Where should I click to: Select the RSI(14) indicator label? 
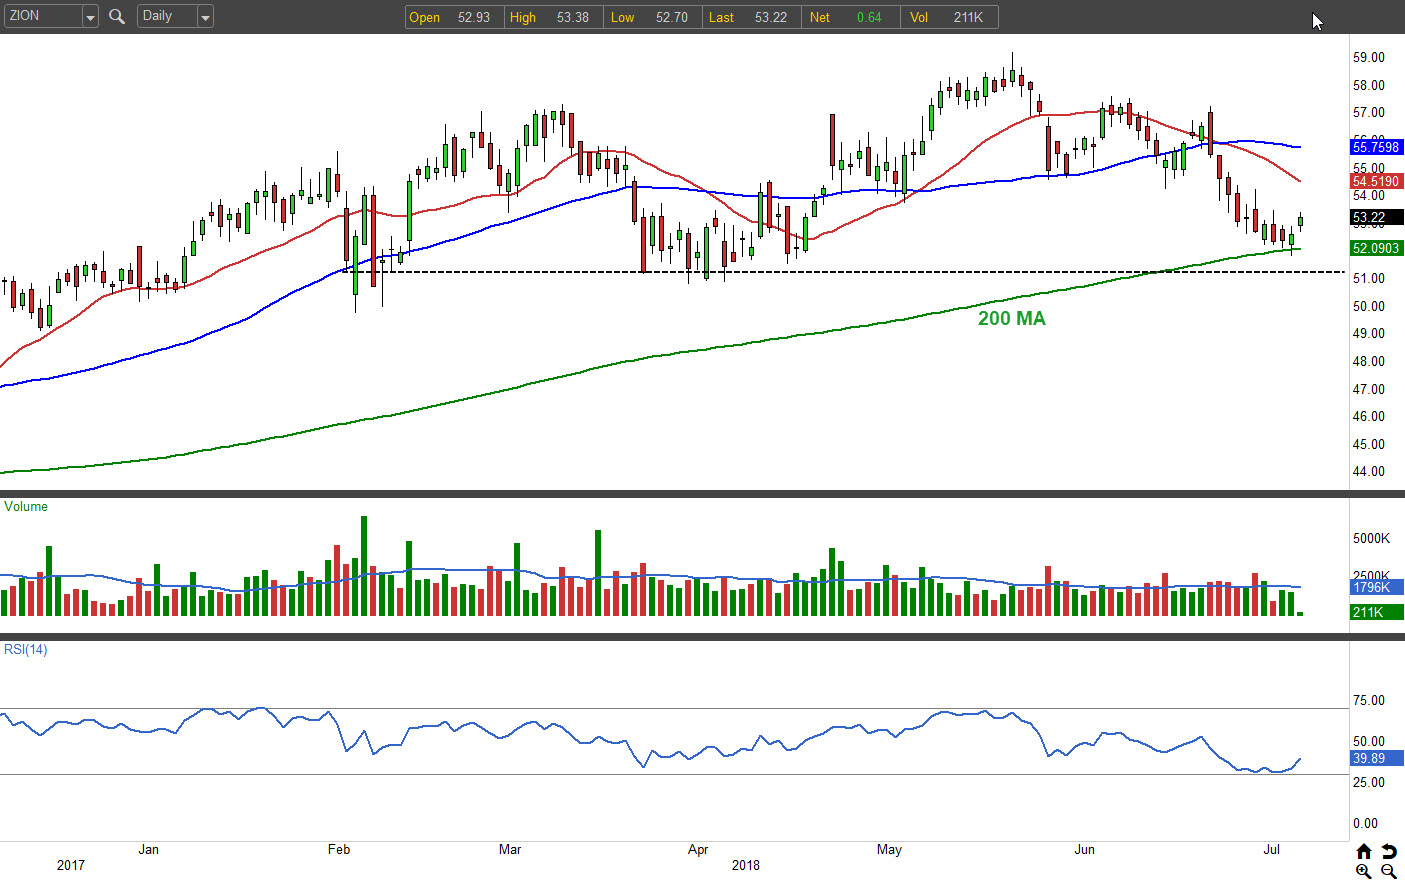(26, 649)
